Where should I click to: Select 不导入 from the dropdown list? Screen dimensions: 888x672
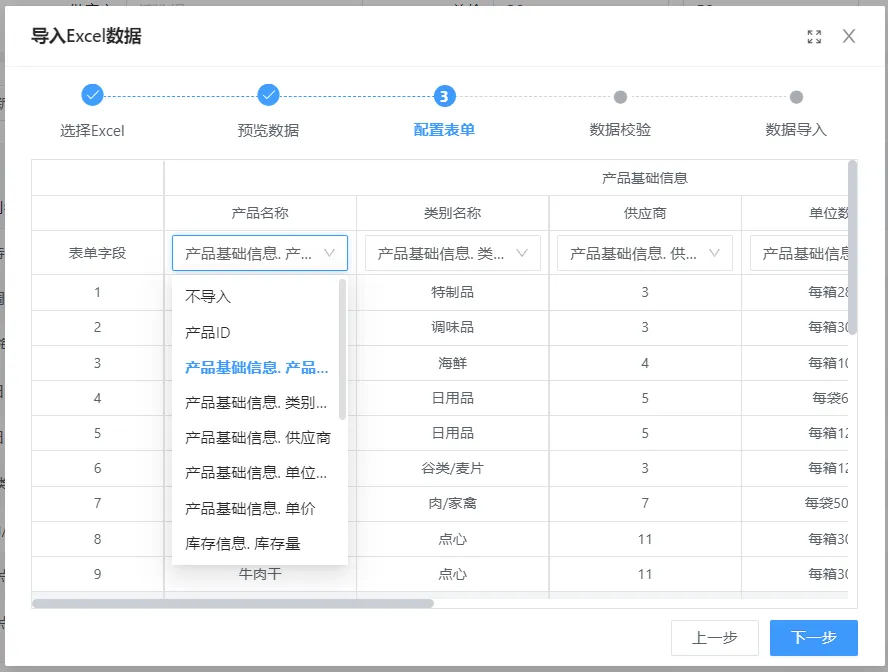click(208, 297)
